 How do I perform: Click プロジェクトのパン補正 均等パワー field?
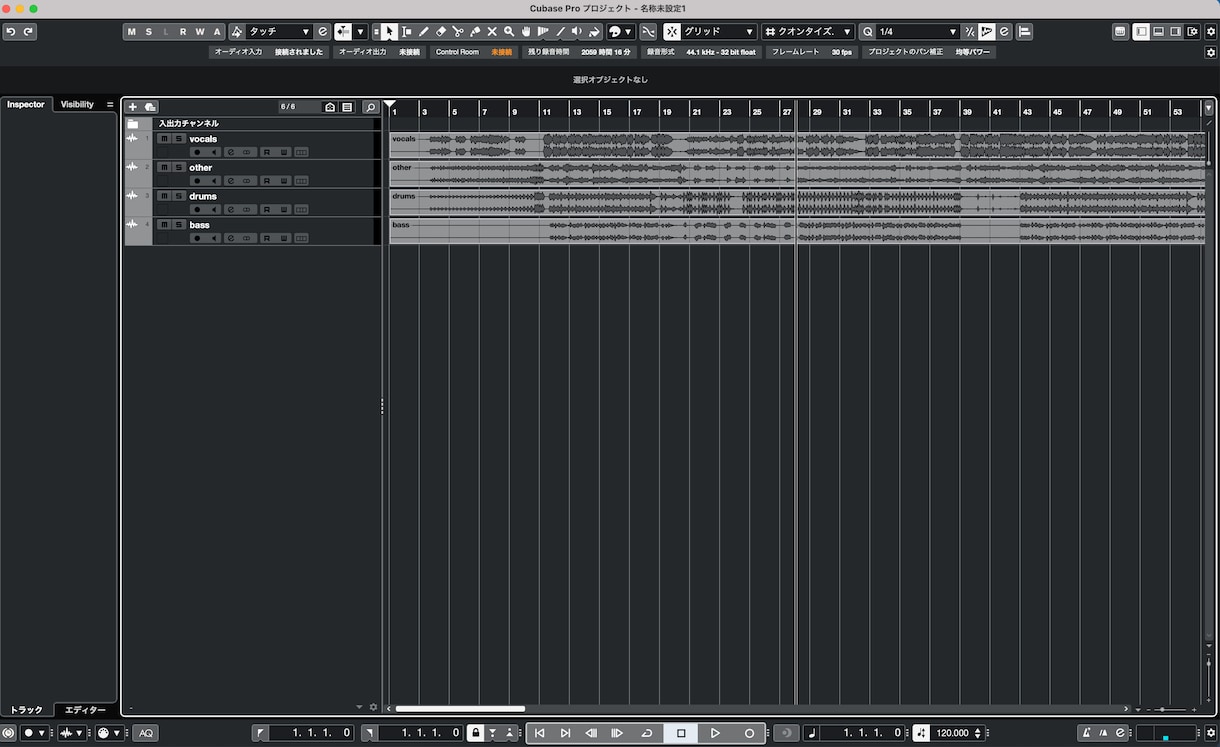(929, 52)
